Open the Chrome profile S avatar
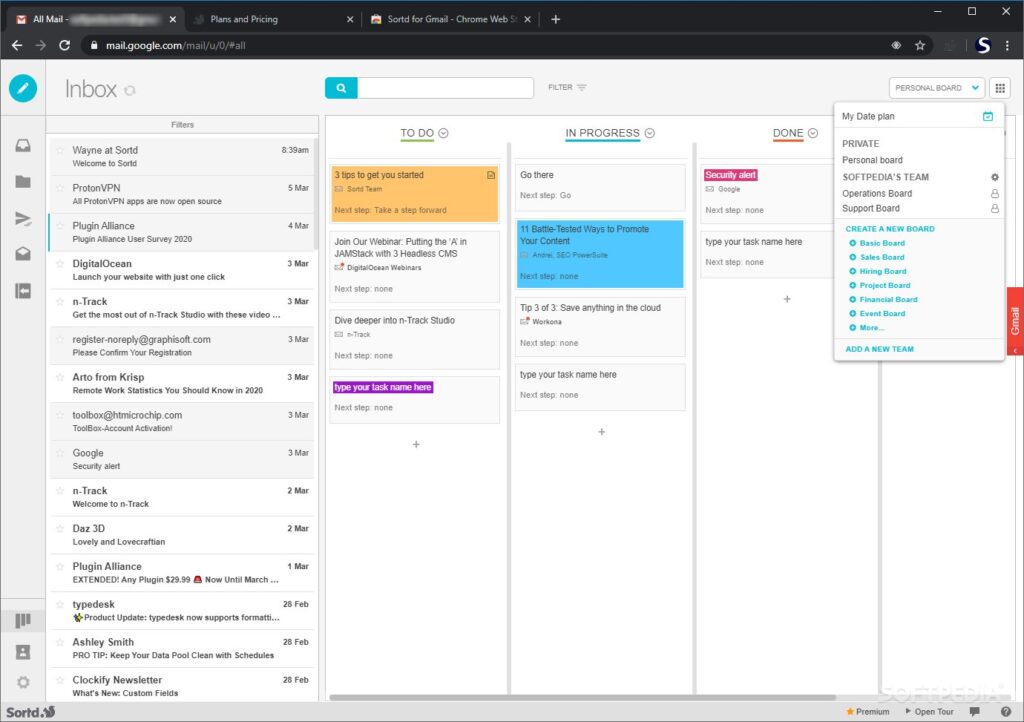Screen dimensions: 1024x722 (x=983, y=45)
